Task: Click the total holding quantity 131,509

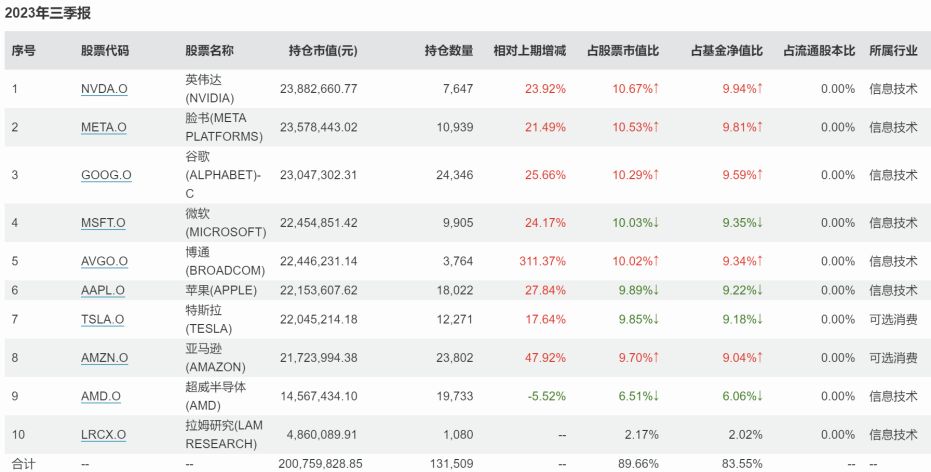Action: pyautogui.click(x=454, y=464)
